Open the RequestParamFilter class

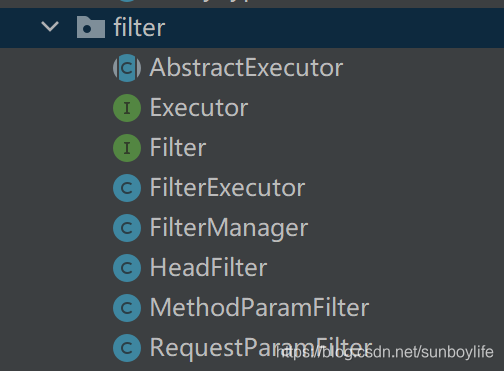coord(261,348)
